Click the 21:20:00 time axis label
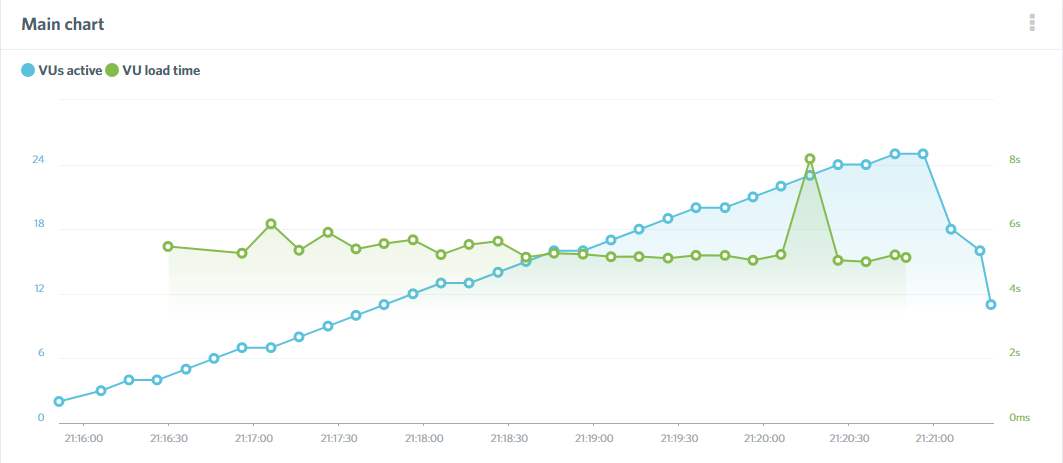 pyautogui.click(x=764, y=438)
